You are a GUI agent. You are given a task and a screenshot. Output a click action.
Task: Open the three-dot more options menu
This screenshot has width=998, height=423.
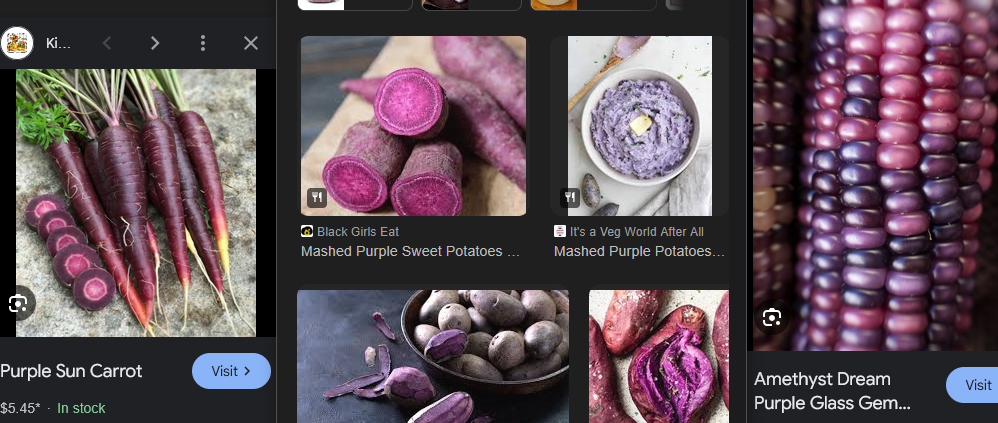(202, 43)
